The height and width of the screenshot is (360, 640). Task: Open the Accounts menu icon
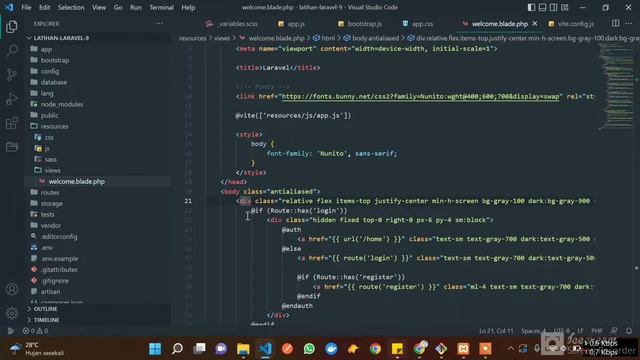12,289
